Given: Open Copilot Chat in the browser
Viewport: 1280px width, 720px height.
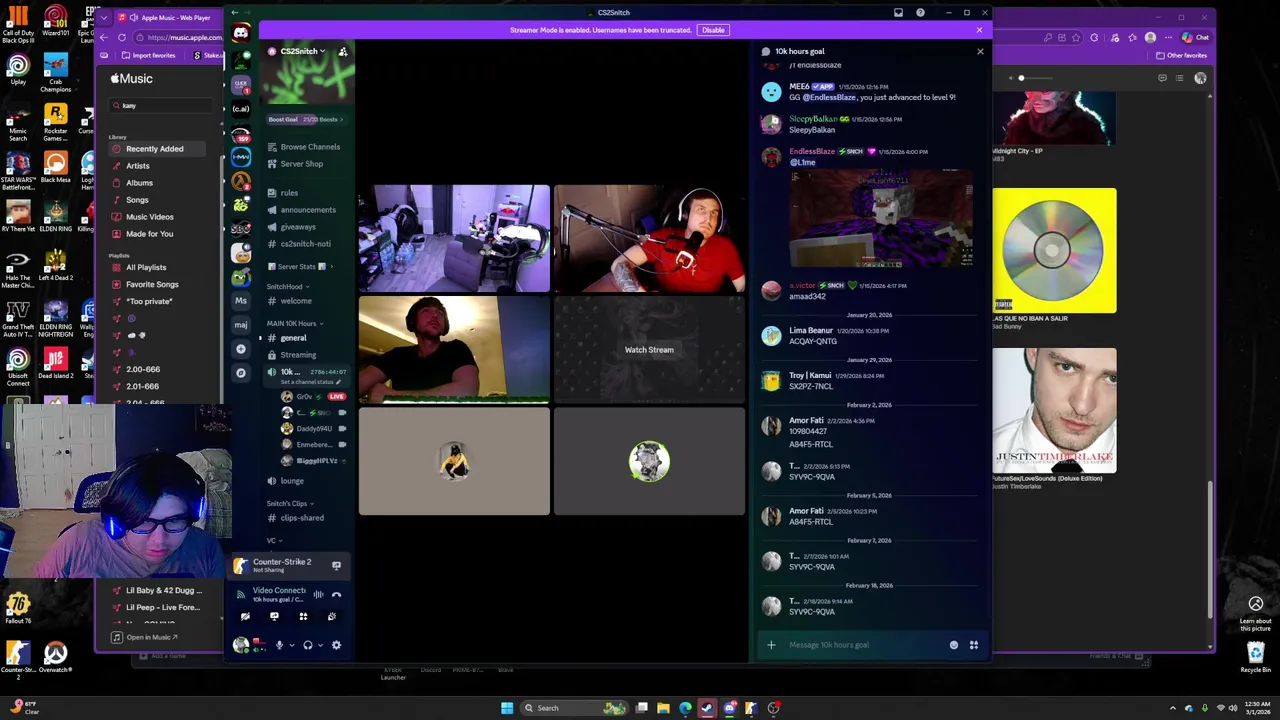Looking at the screenshot, I should (x=1195, y=37).
